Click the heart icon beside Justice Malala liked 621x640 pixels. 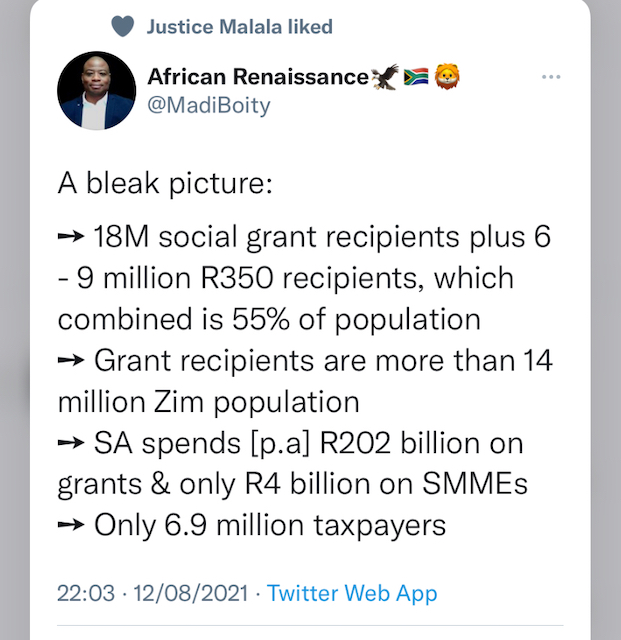pyautogui.click(x=122, y=27)
